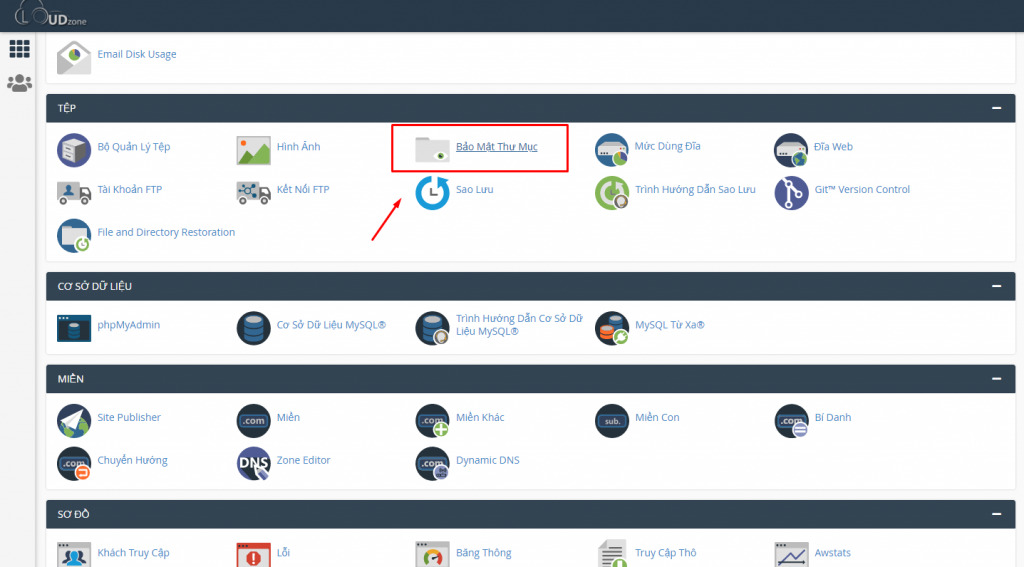Open the Tài Khoản FTP truck icon
1024x567 pixels.
click(x=74, y=193)
